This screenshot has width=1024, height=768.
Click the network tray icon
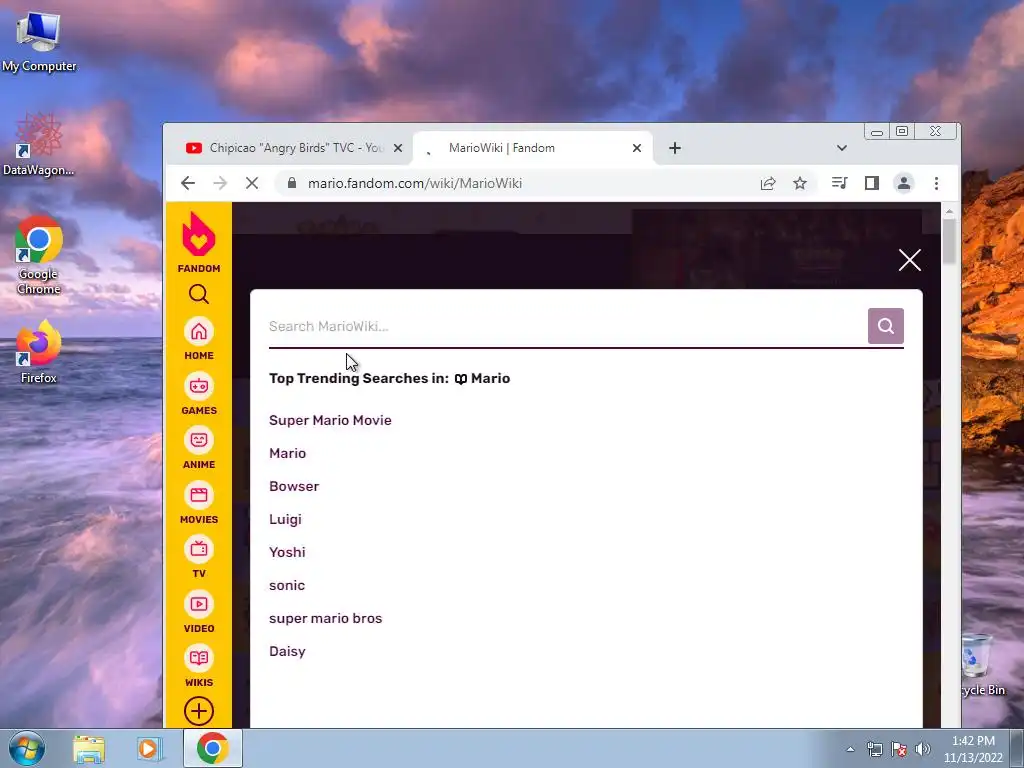[x=874, y=749]
